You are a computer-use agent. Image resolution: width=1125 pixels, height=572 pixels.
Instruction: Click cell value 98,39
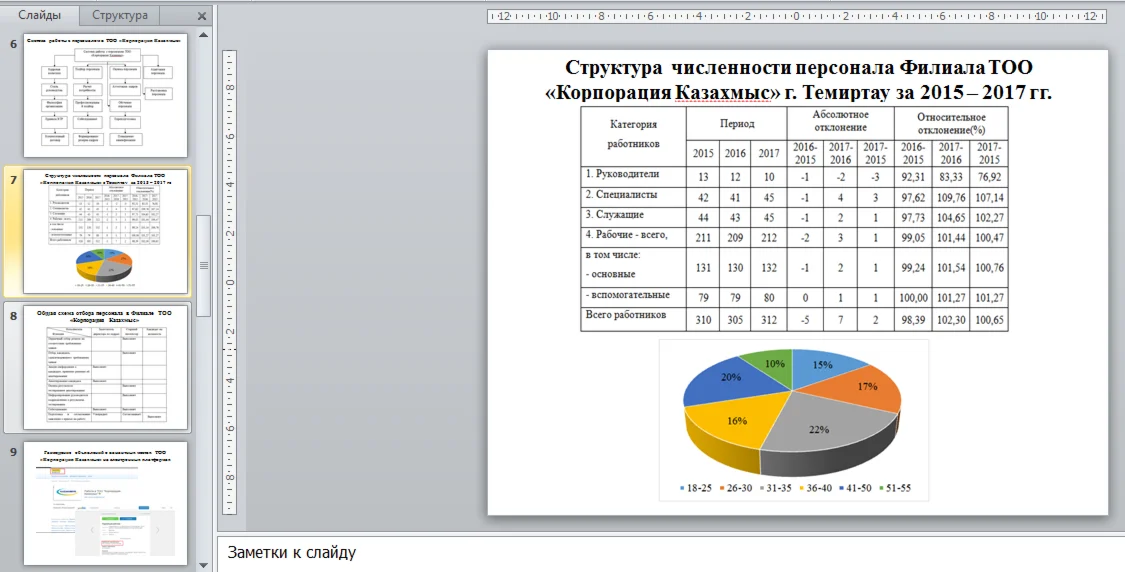tap(913, 320)
